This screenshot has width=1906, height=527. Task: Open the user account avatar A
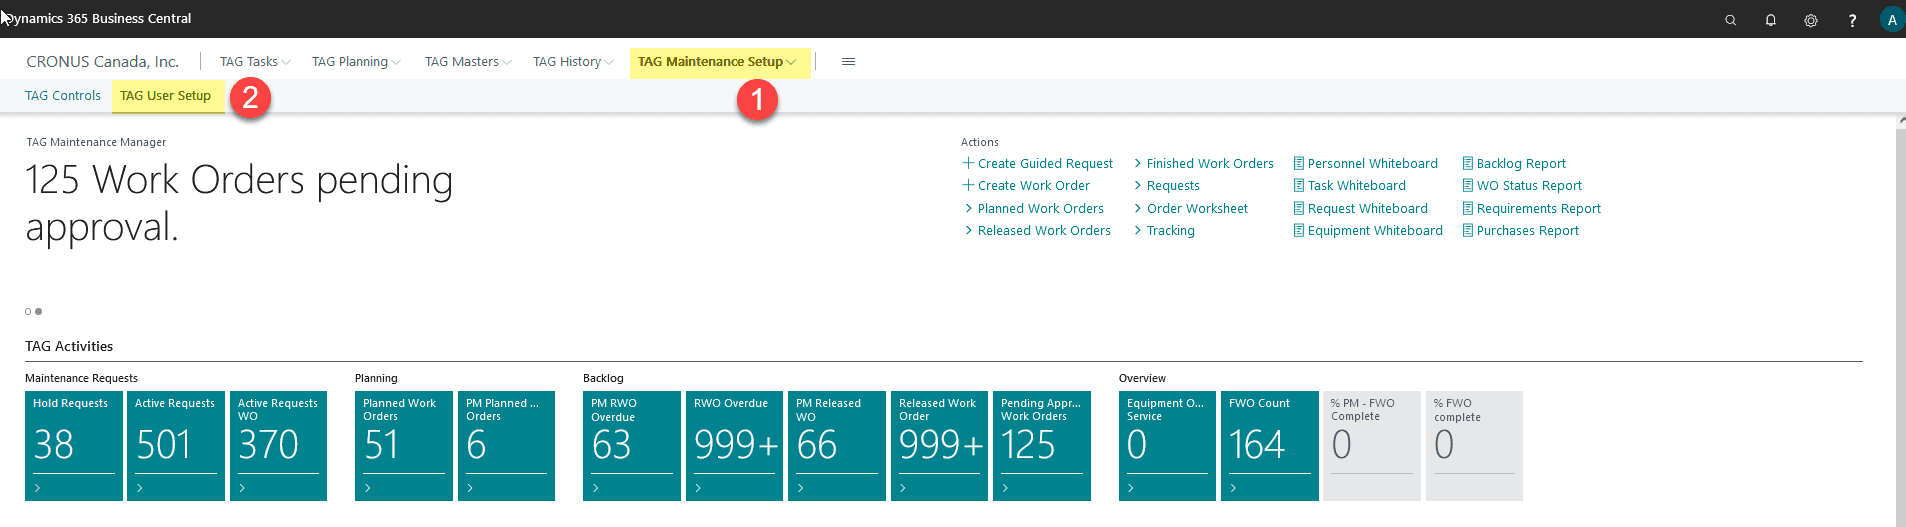[x=1892, y=20]
